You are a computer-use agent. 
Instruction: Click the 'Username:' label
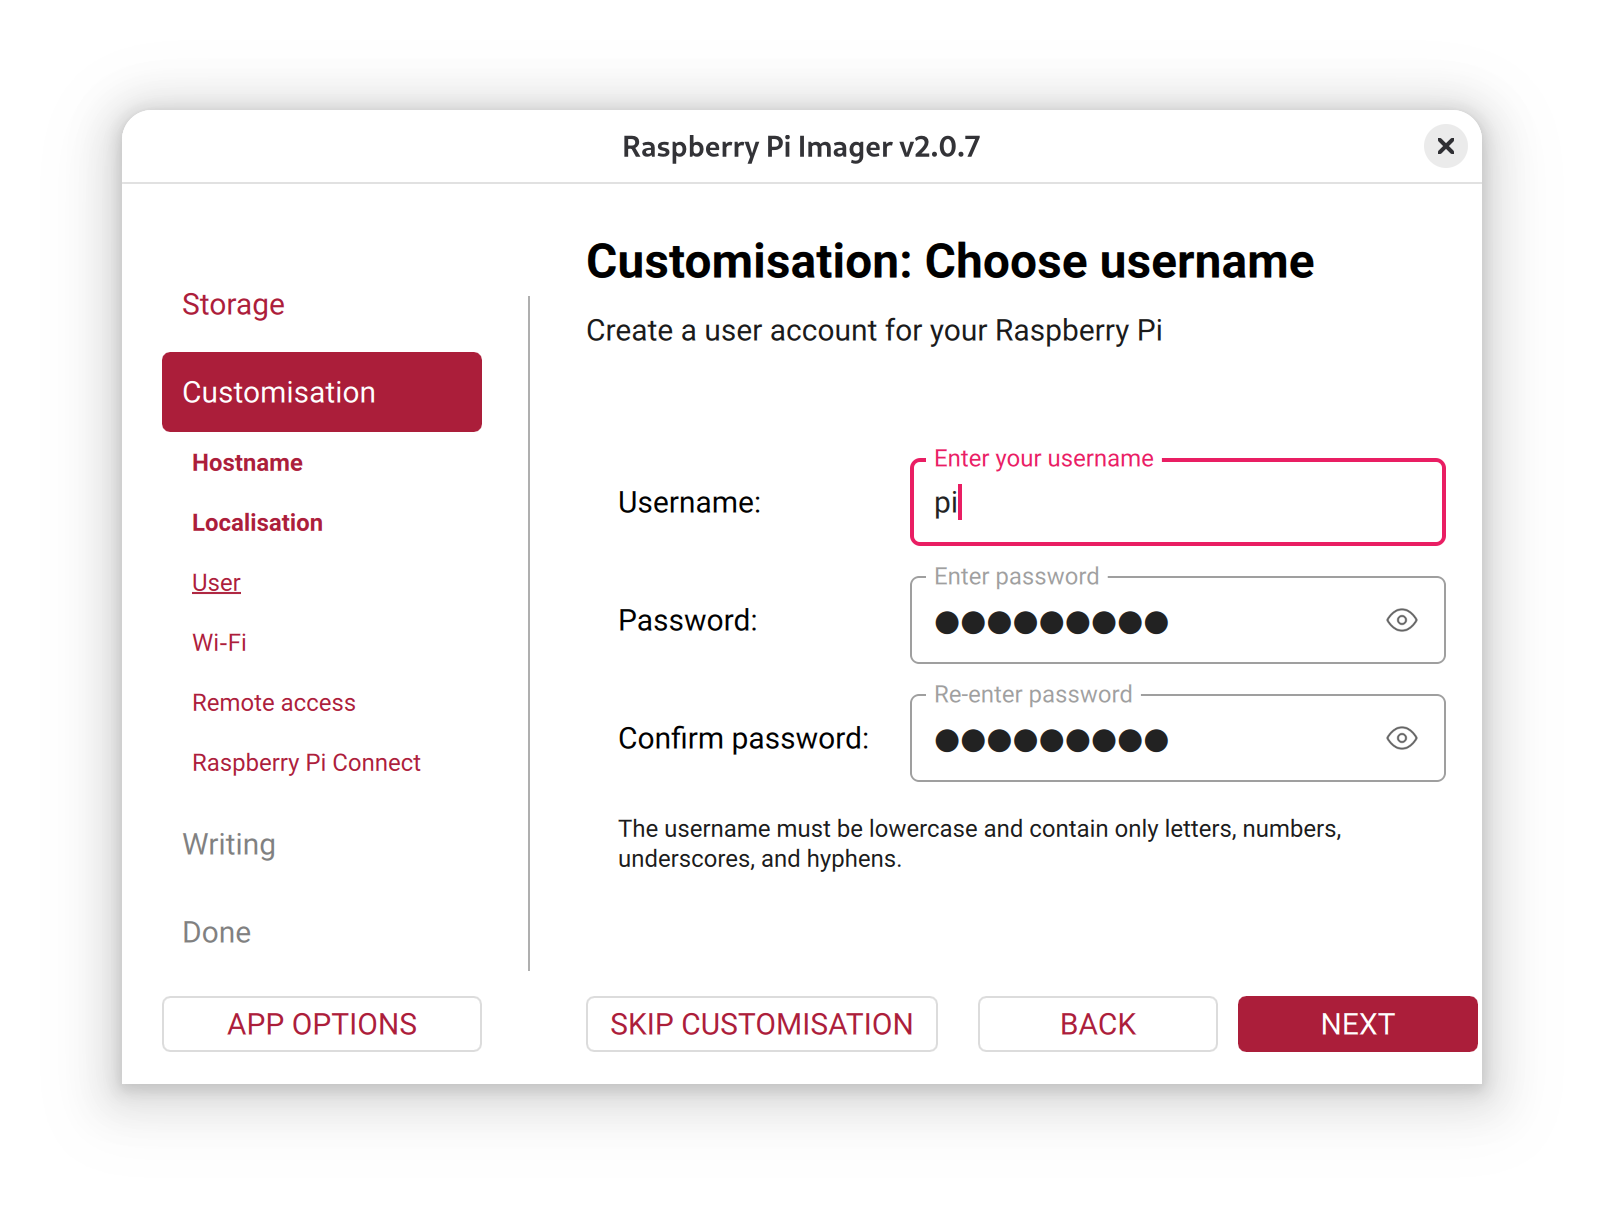pyautogui.click(x=689, y=502)
